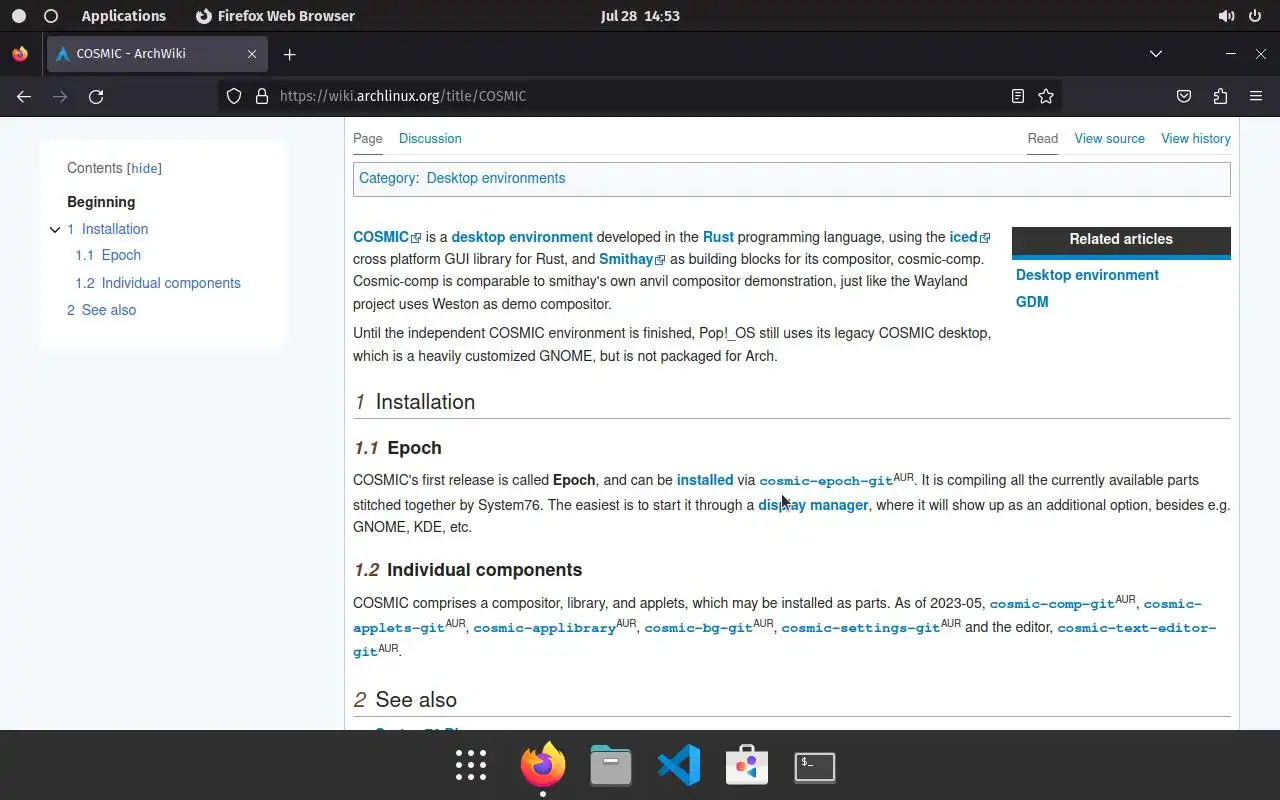Switch to the Discussion tab
Viewport: 1280px width, 800px height.
[x=430, y=138]
